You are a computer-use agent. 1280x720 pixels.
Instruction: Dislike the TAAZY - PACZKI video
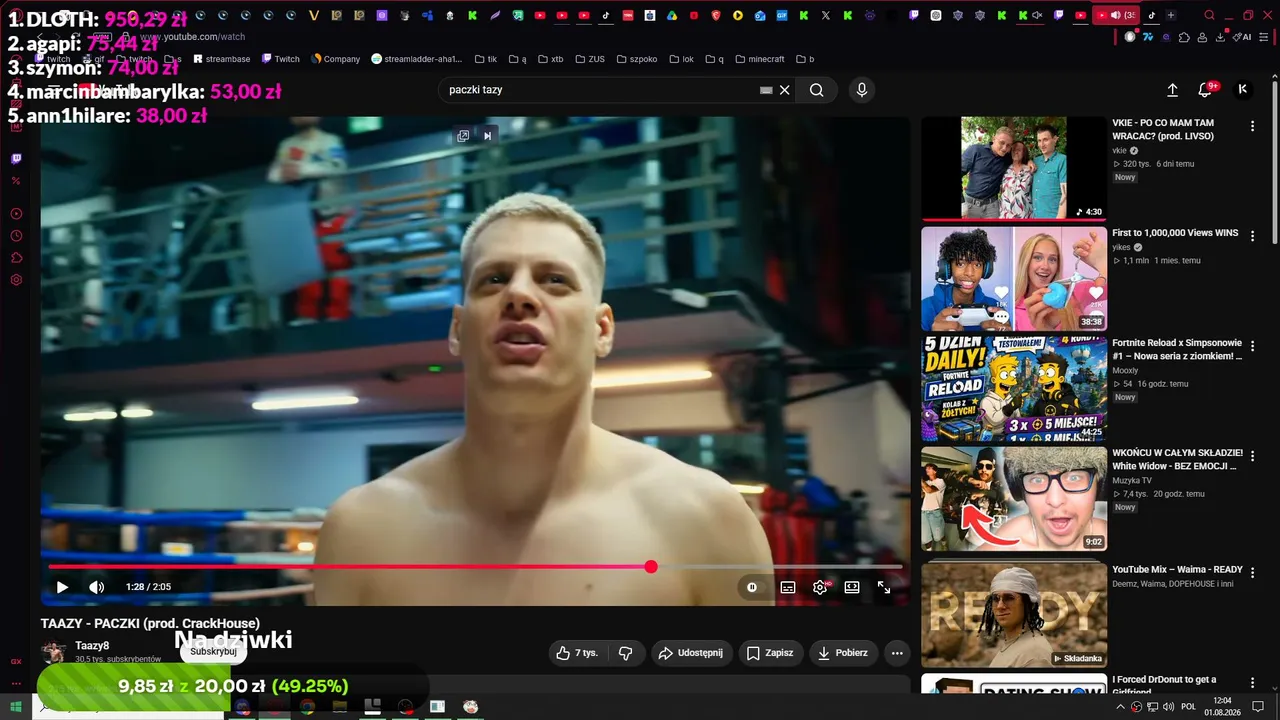626,653
